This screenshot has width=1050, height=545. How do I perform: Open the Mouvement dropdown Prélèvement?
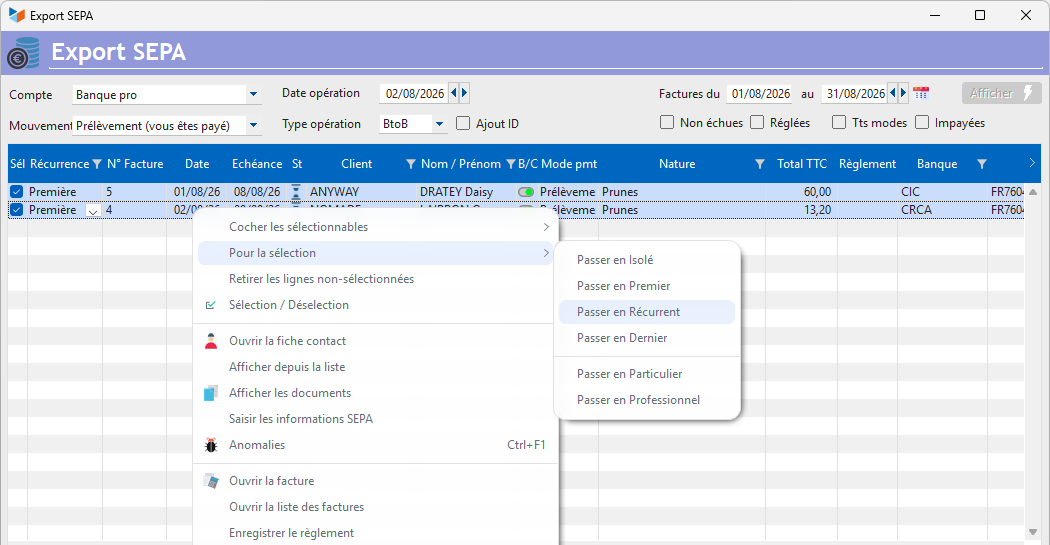253,125
